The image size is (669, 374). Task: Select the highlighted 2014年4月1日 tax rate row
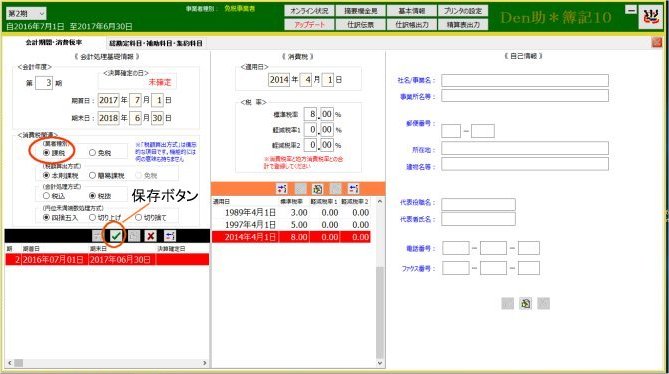point(291,237)
